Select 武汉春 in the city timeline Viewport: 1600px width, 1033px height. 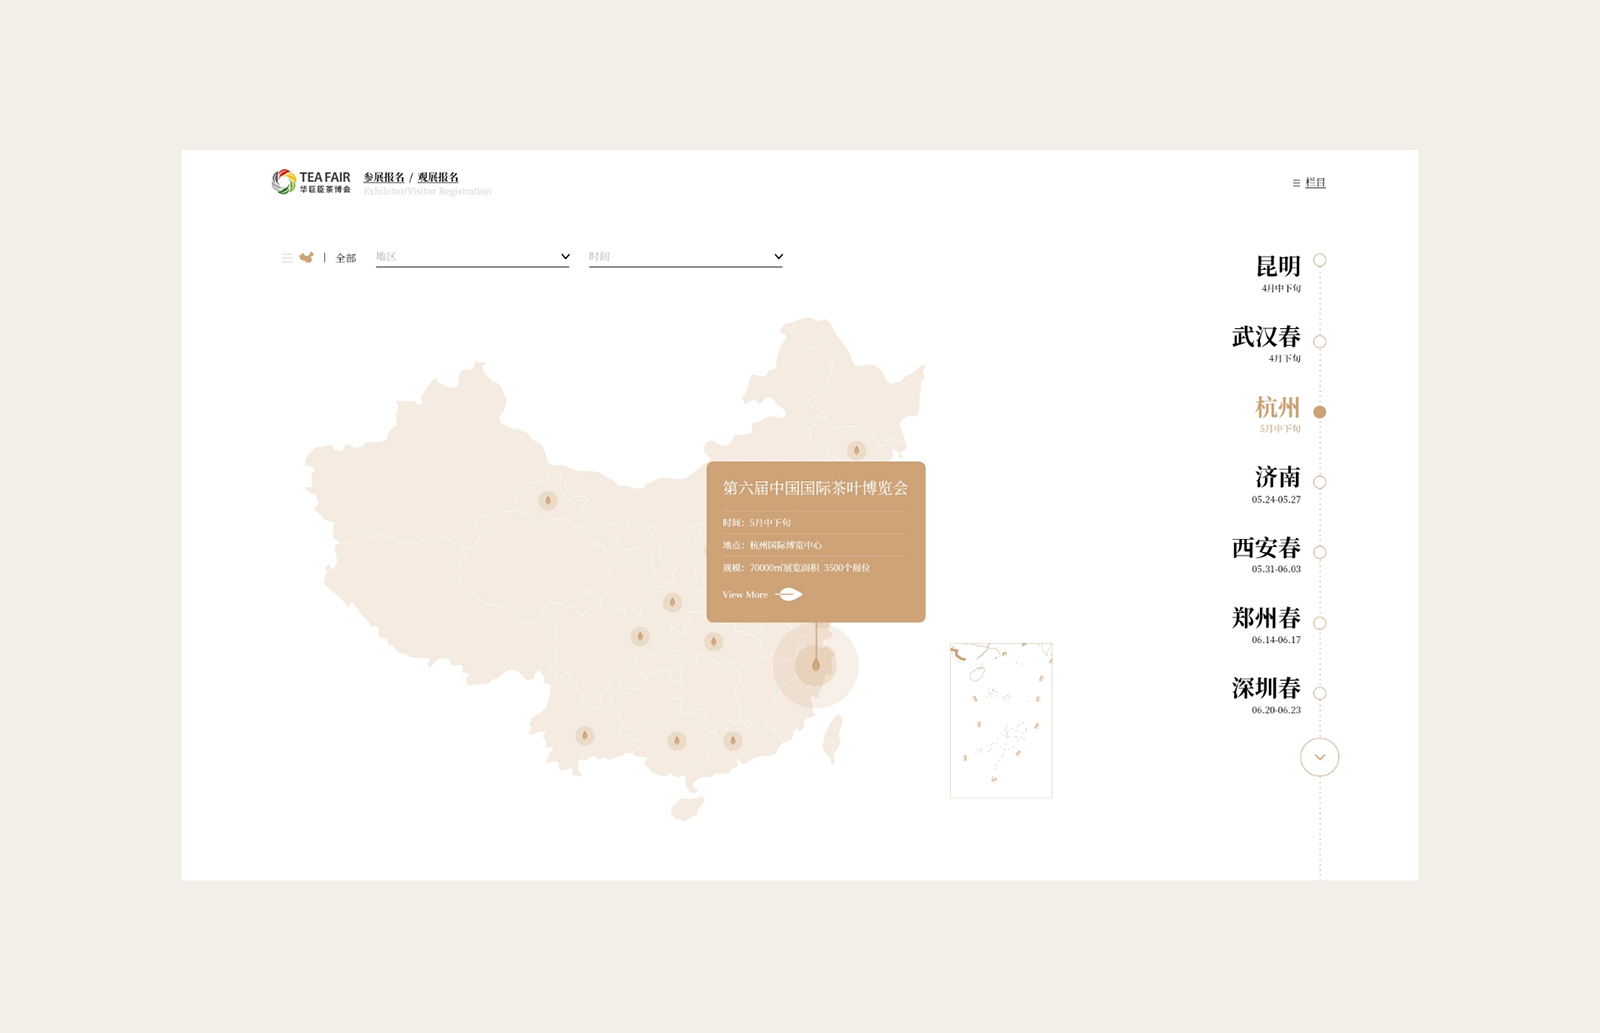1266,337
